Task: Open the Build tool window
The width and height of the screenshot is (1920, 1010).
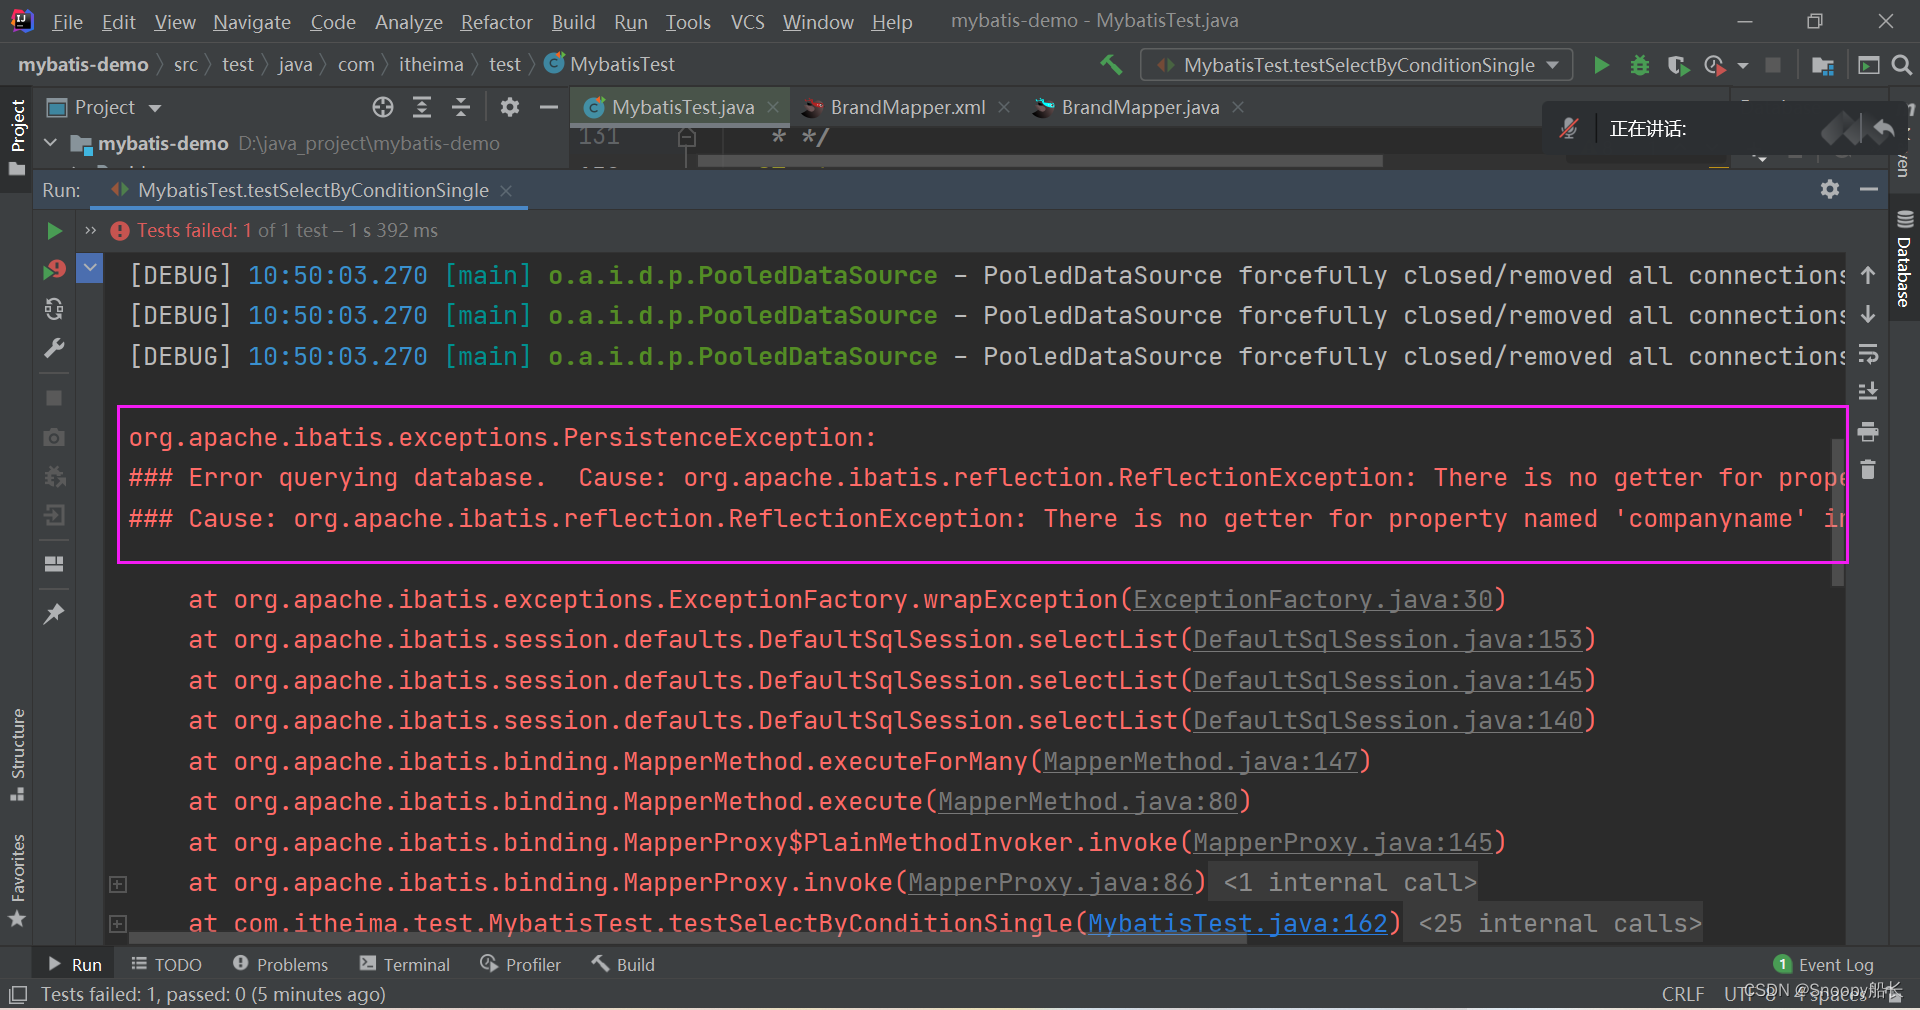Action: click(x=622, y=964)
